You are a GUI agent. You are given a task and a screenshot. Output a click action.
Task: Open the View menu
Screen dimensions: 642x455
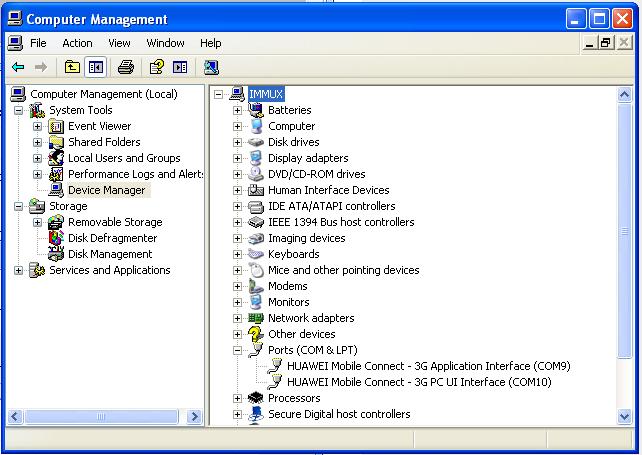click(119, 43)
